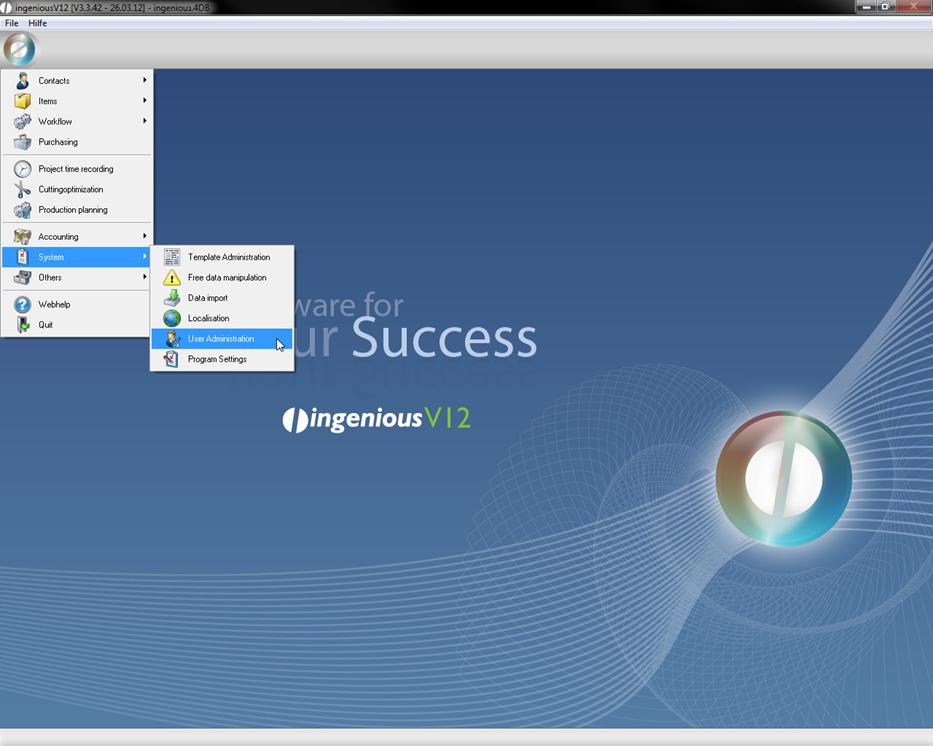
Task: Click the Items yellow box icon
Action: [22, 101]
